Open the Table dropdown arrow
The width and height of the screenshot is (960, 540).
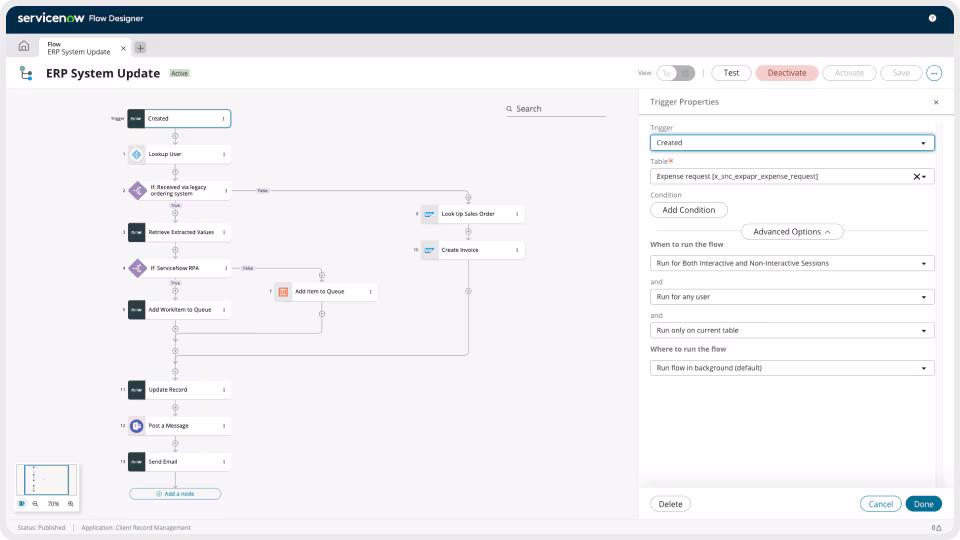(924, 177)
